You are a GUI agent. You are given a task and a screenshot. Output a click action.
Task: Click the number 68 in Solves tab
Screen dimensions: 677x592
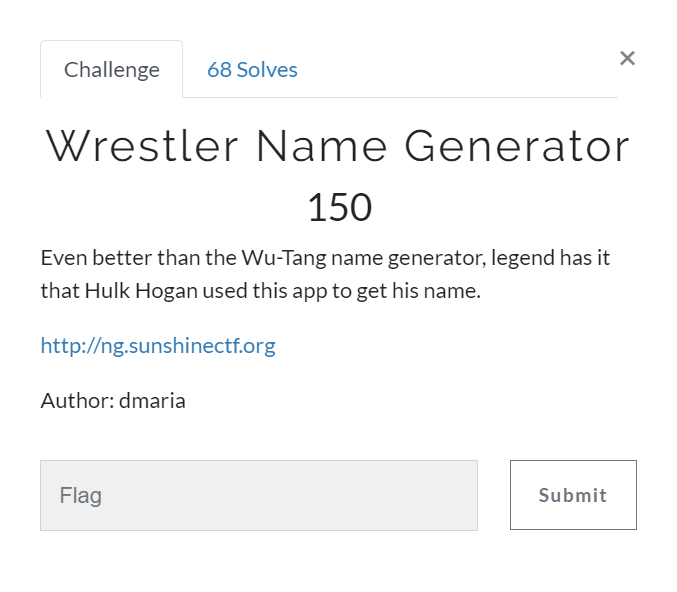218,70
